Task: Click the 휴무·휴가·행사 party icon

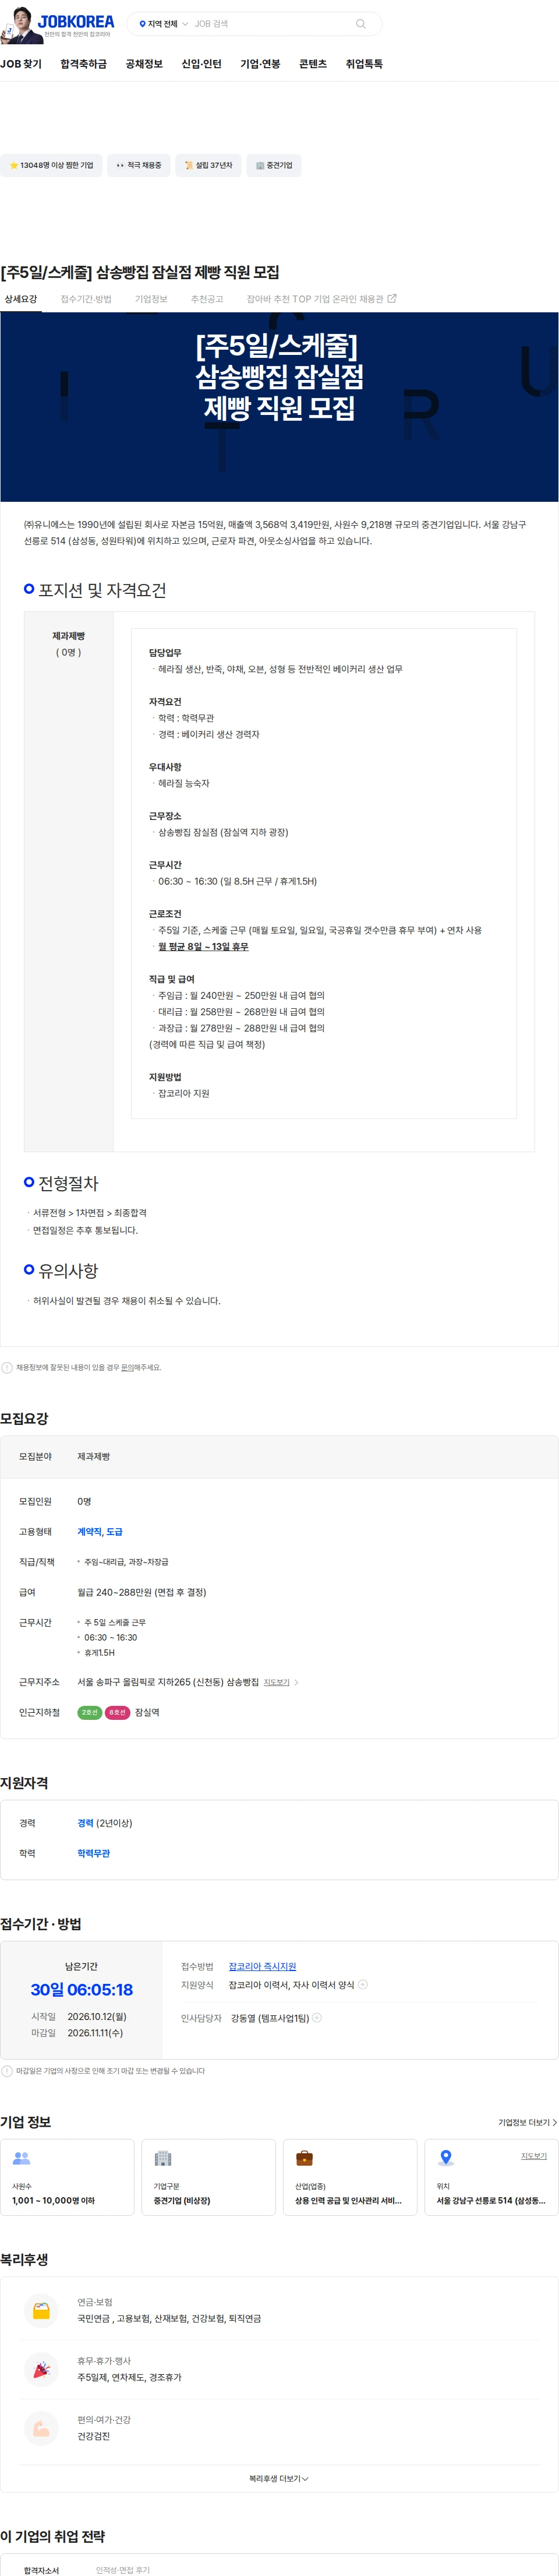Action: (x=41, y=2369)
